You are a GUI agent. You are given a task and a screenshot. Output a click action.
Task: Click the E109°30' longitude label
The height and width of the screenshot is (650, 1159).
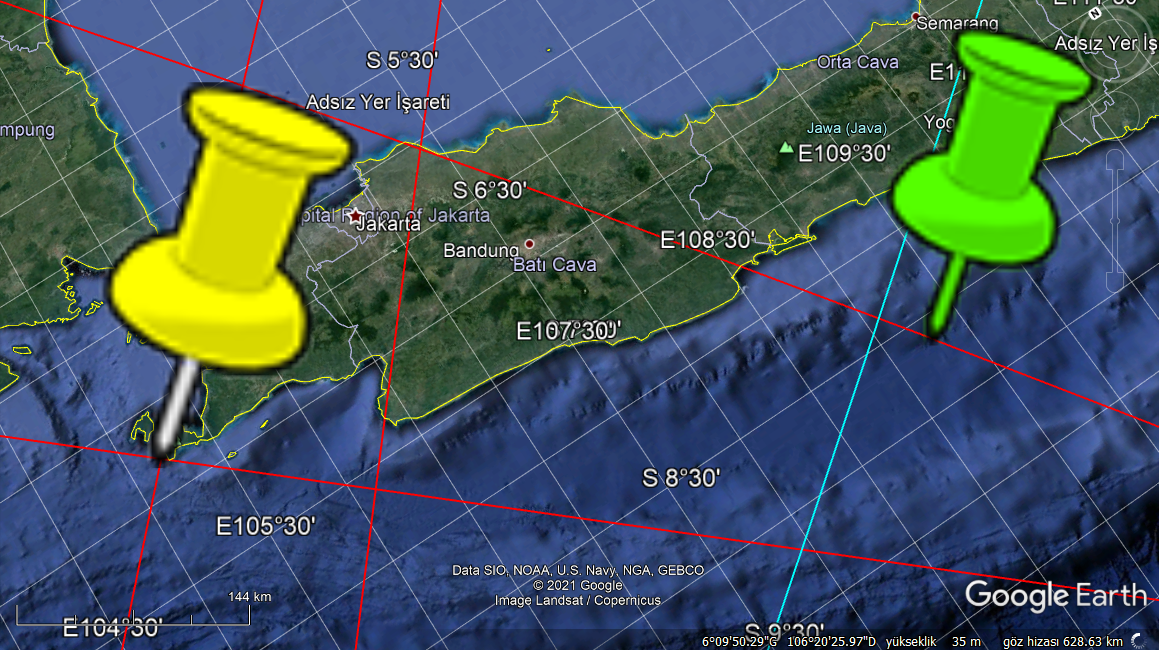coord(844,153)
